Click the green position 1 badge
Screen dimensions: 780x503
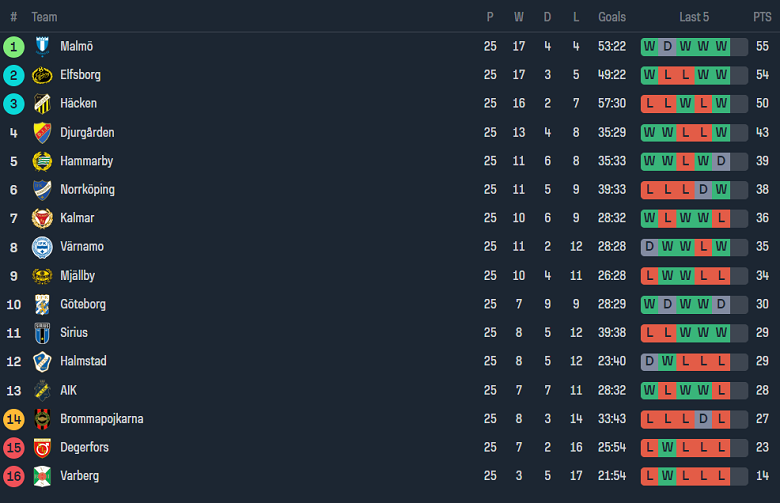click(x=14, y=47)
